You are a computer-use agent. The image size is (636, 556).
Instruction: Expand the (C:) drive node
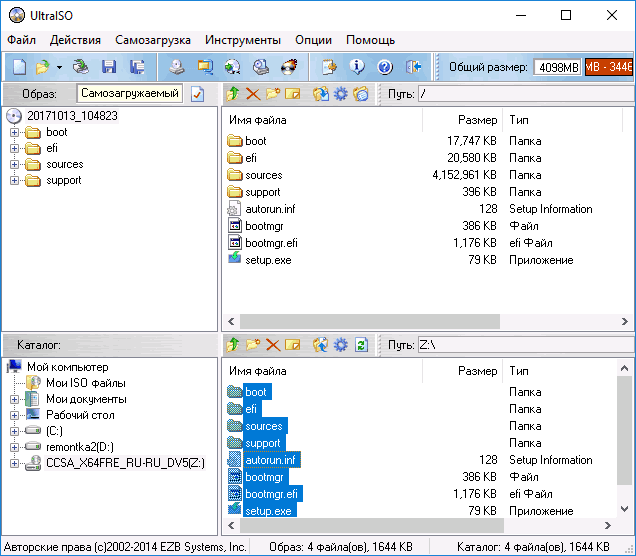(x=14, y=431)
